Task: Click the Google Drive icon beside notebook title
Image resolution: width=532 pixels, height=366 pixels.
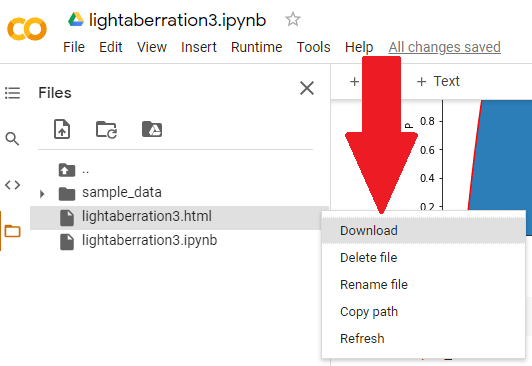Action: click(76, 19)
